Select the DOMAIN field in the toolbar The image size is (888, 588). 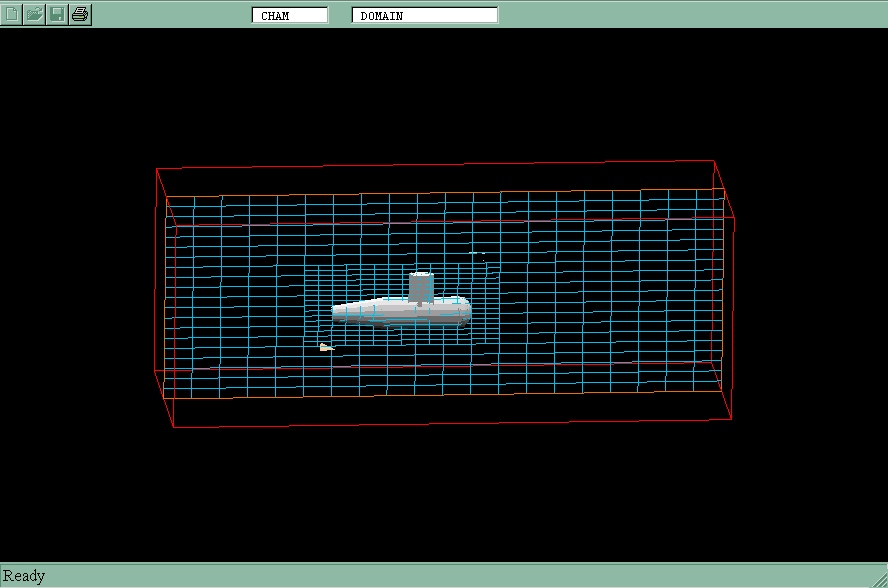[x=425, y=16]
